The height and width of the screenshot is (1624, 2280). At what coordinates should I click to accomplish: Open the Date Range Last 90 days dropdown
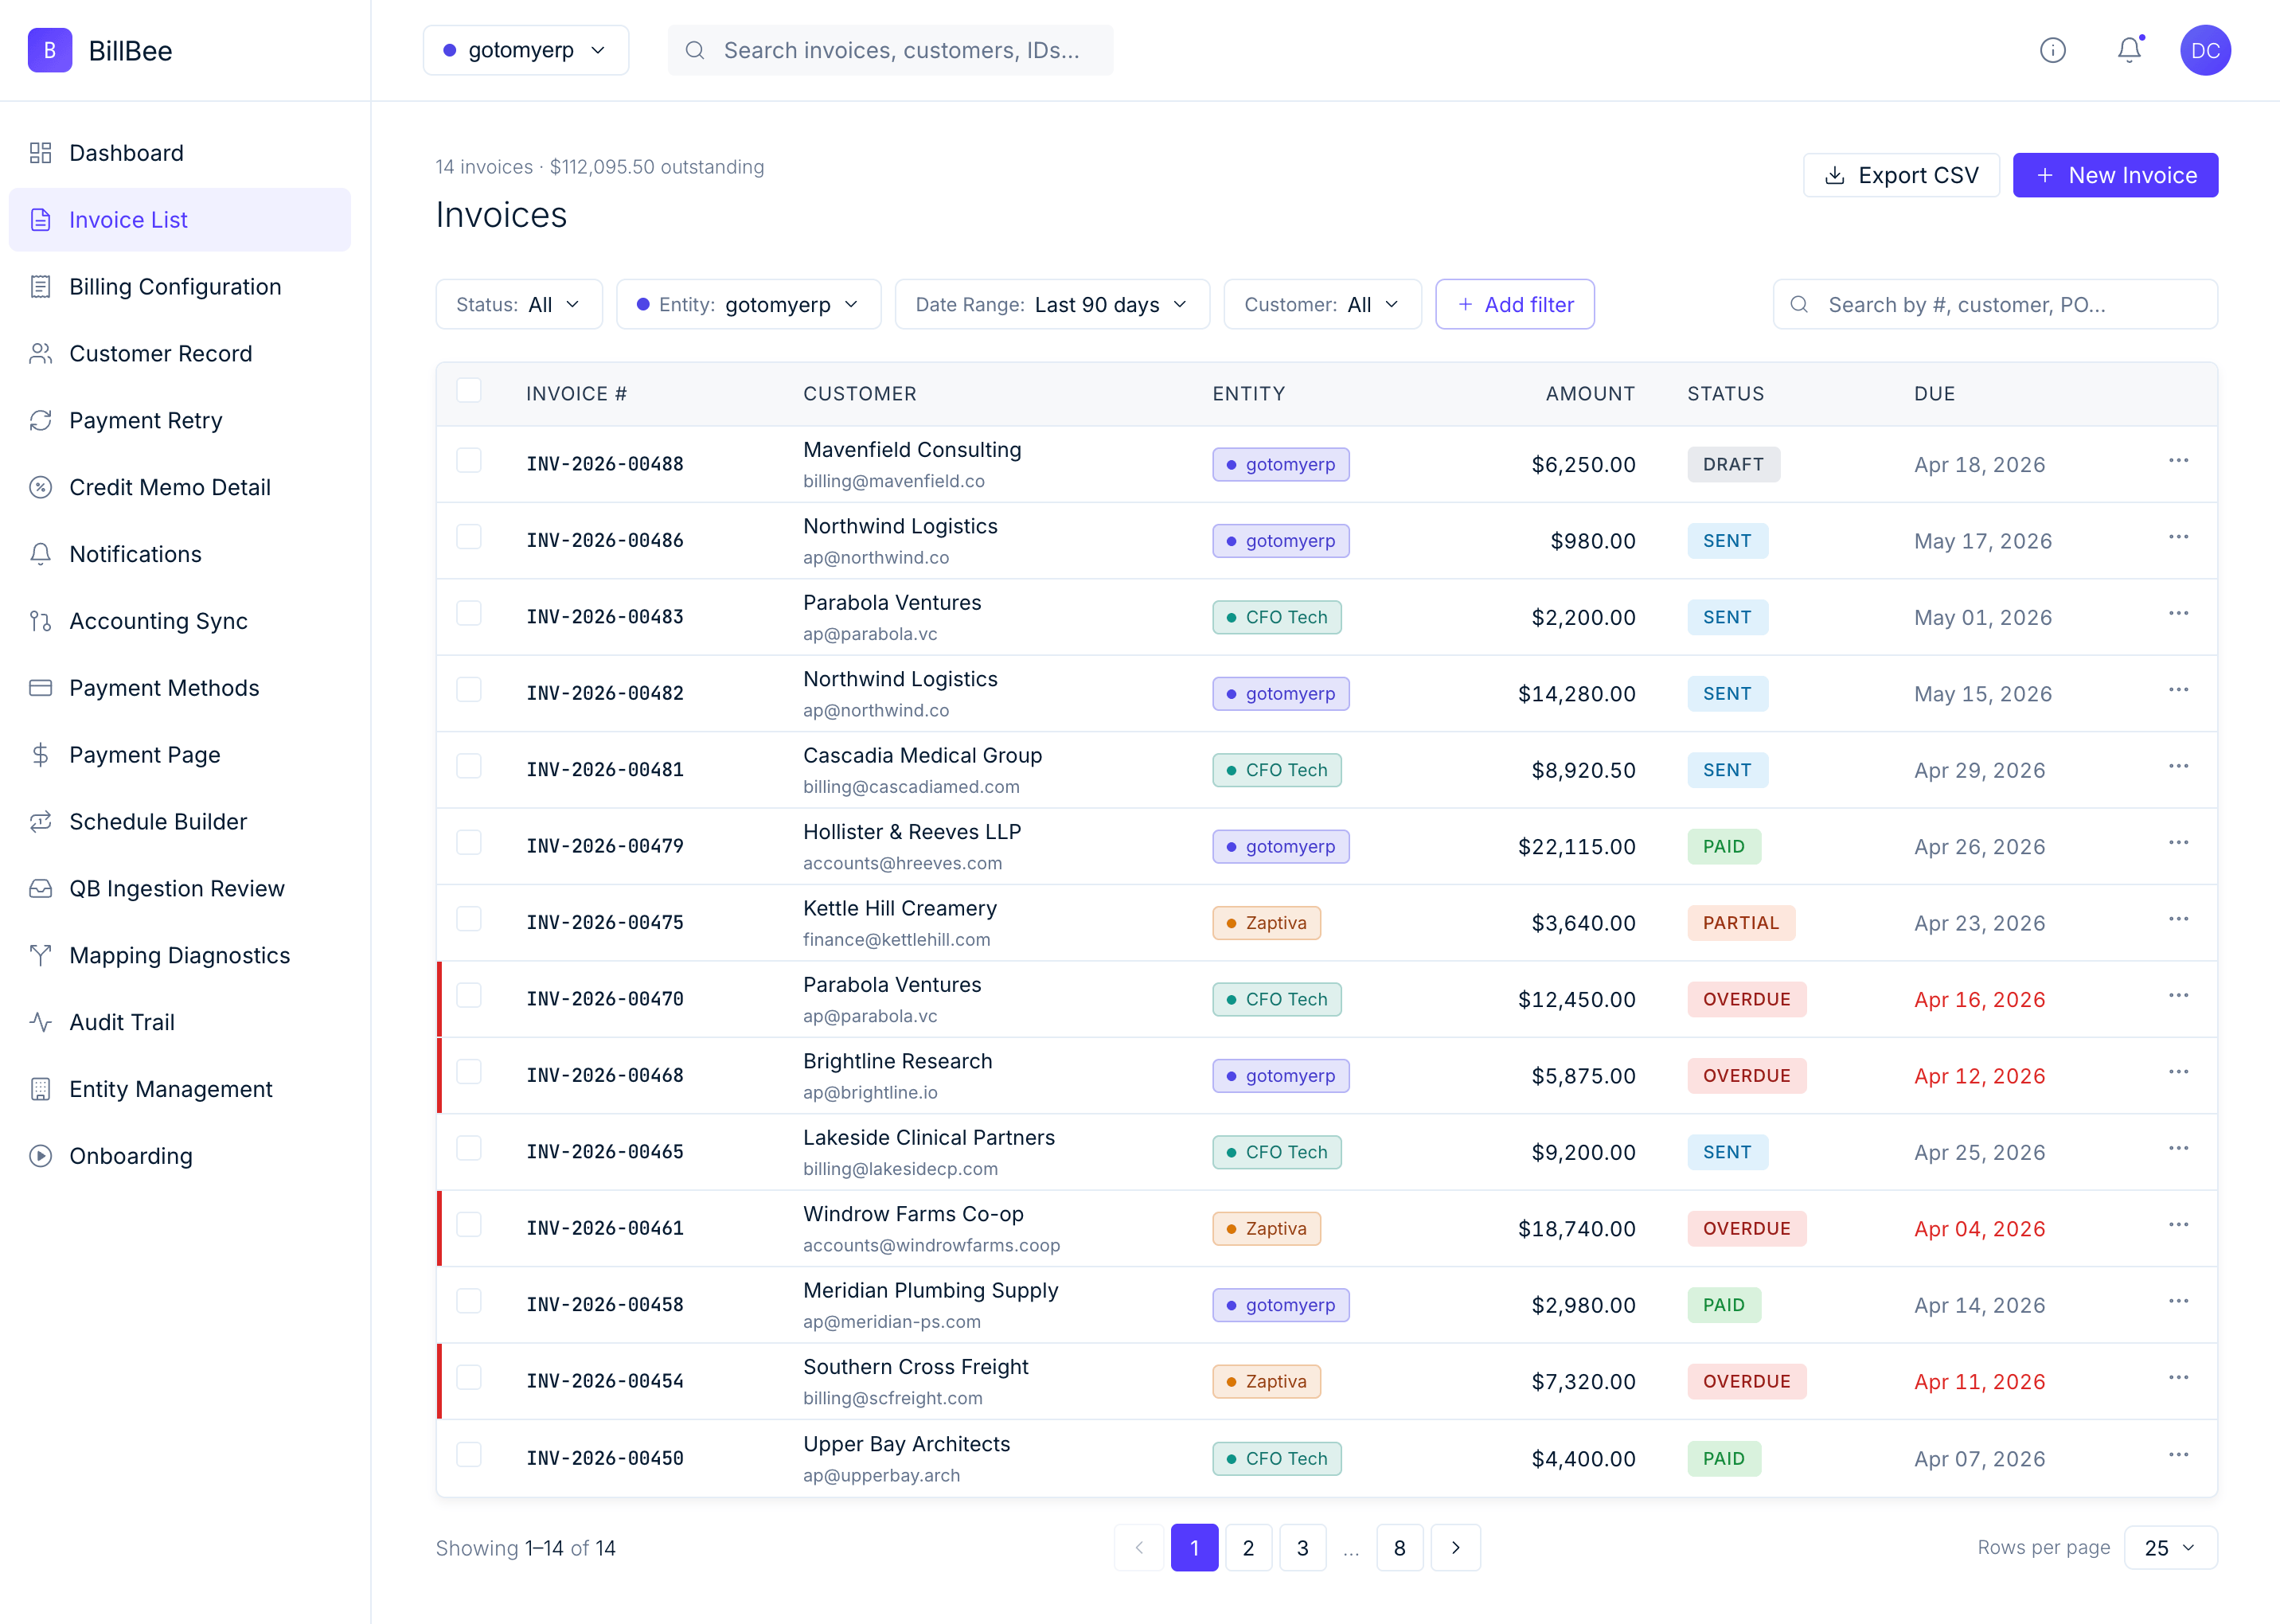pos(1052,304)
